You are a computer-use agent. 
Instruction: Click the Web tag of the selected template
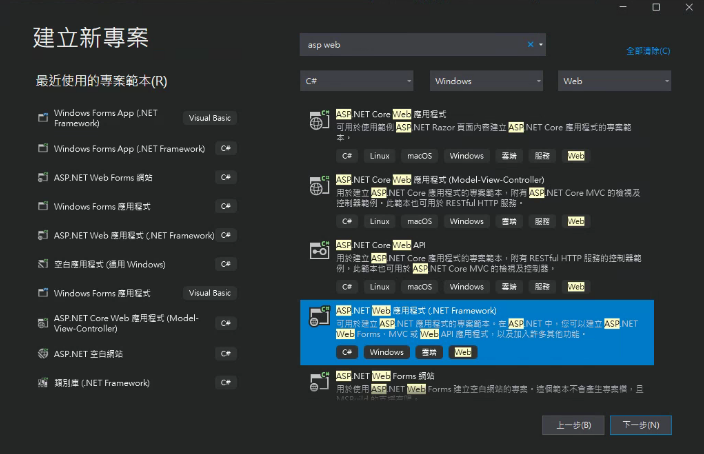click(x=463, y=352)
